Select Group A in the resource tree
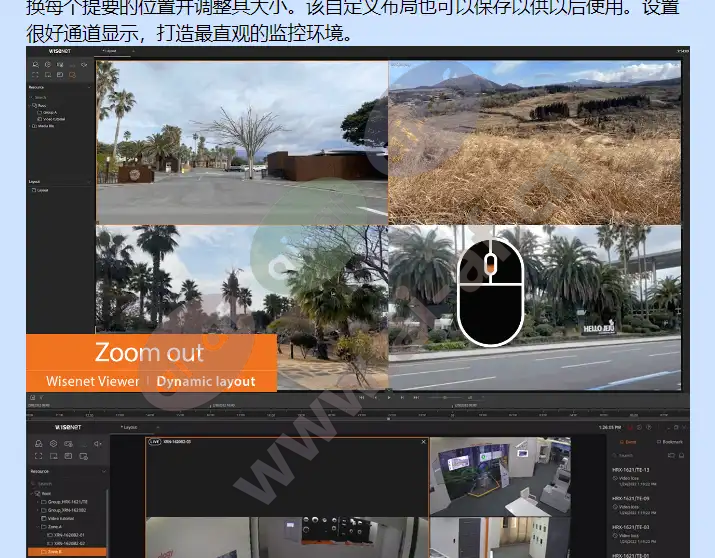Image resolution: width=715 pixels, height=558 pixels. pyautogui.click(x=48, y=111)
